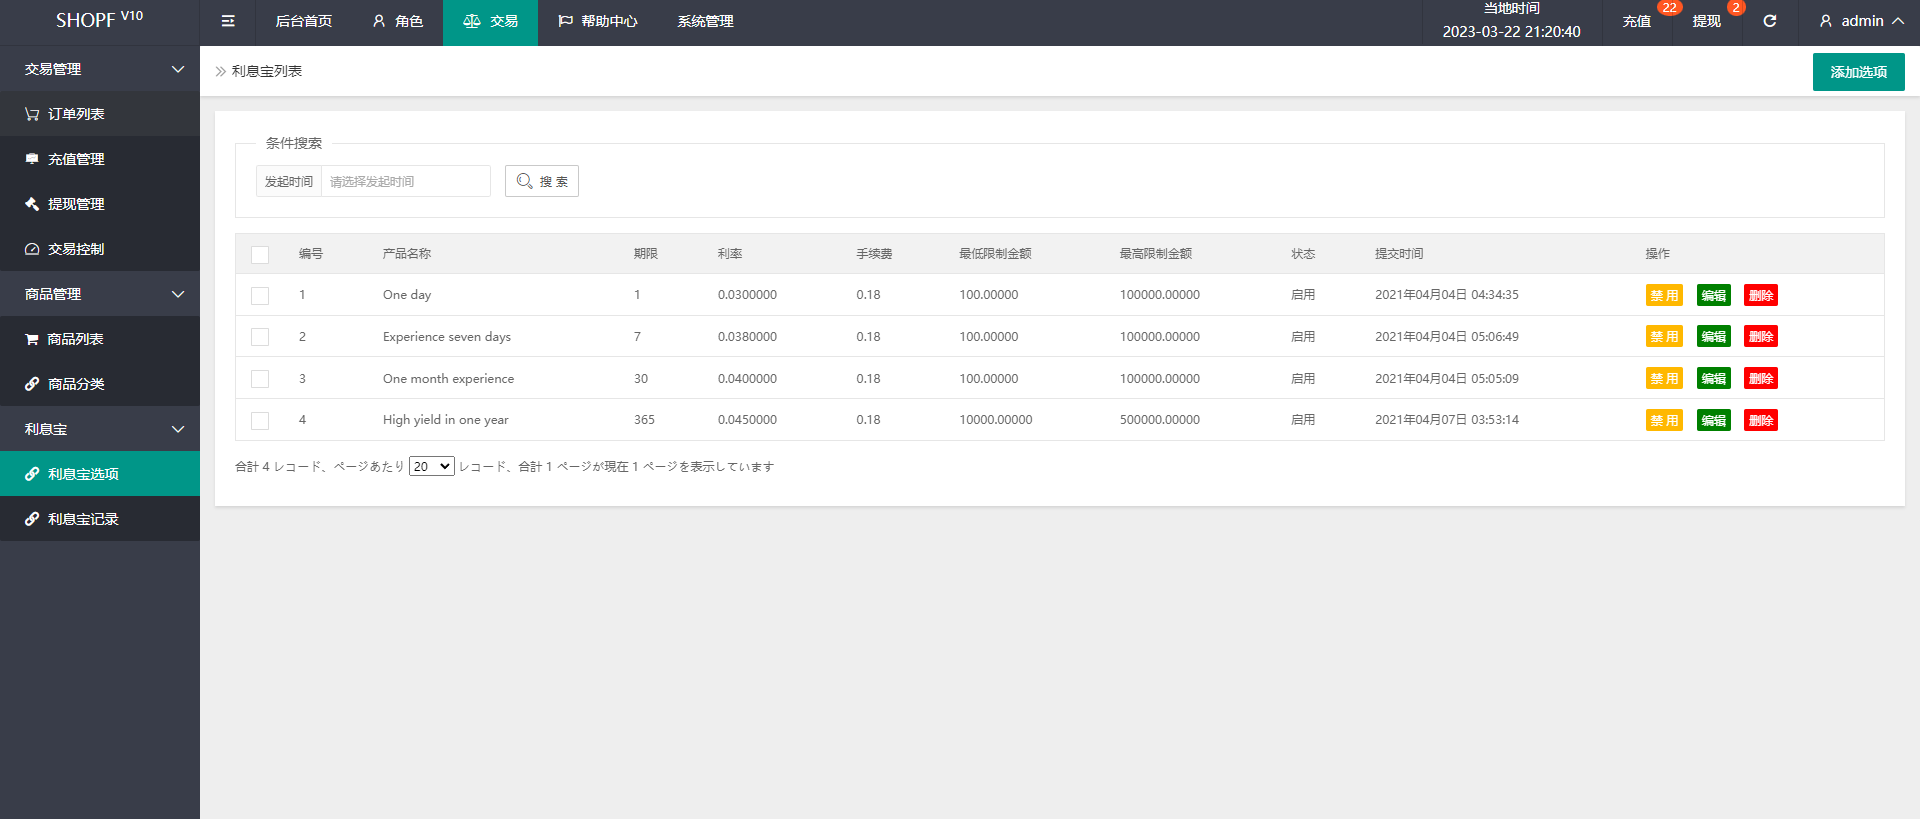This screenshot has width=1920, height=819.
Task: Open 商品分类 in the sidebar
Action: click(76, 384)
